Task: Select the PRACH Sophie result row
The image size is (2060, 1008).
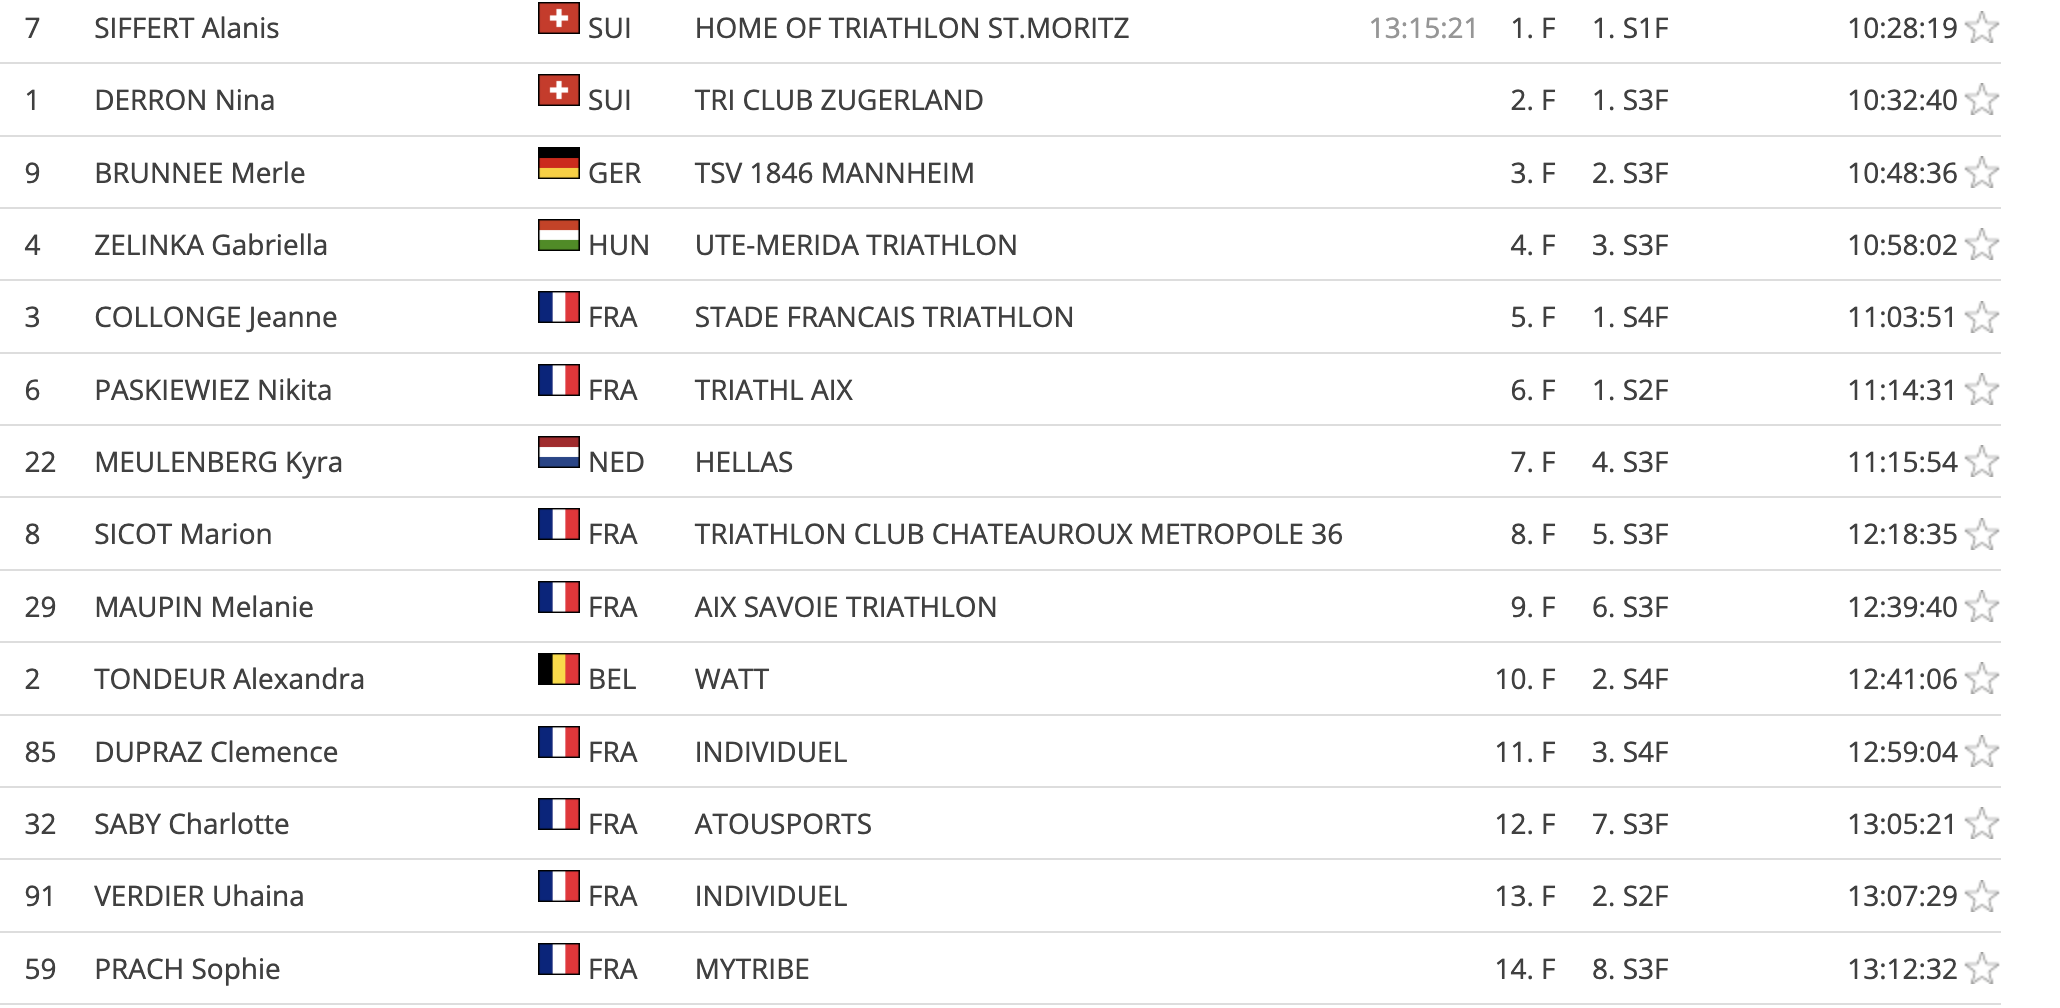Action: click(x=1000, y=969)
